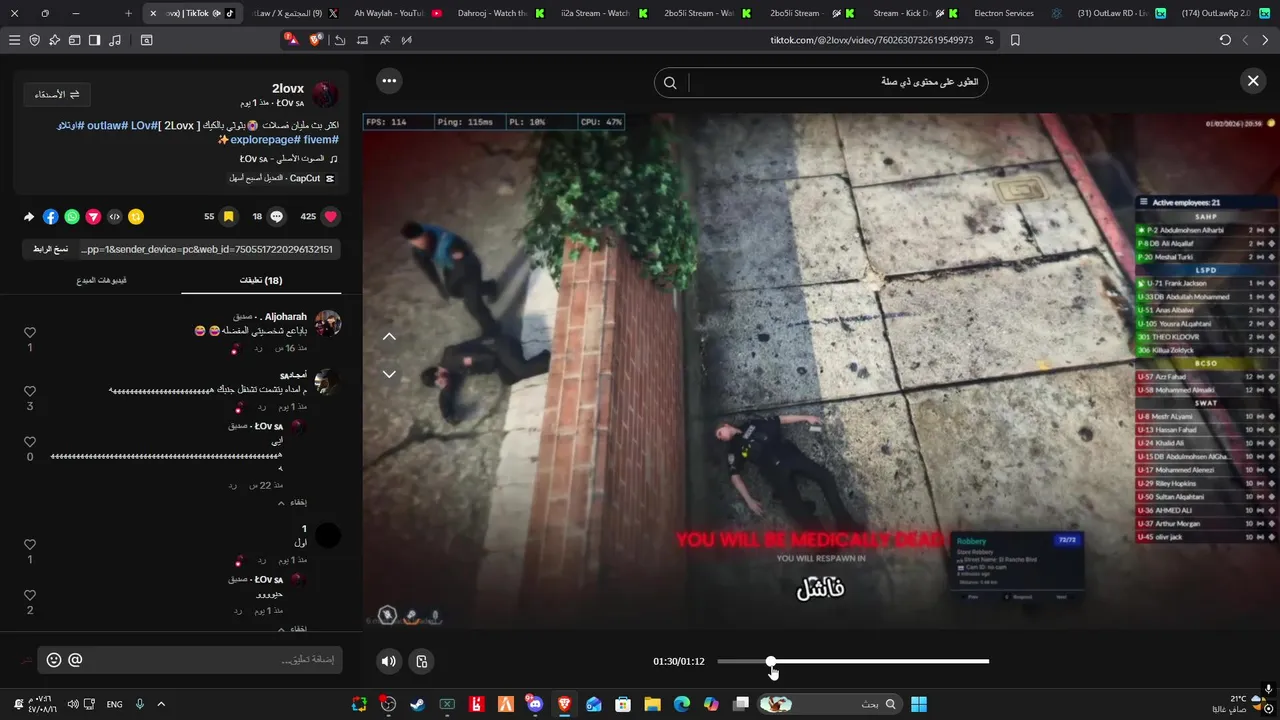Image resolution: width=1280 pixels, height=720 pixels.
Task: Open the CapCut promotion link
Action: (281, 178)
